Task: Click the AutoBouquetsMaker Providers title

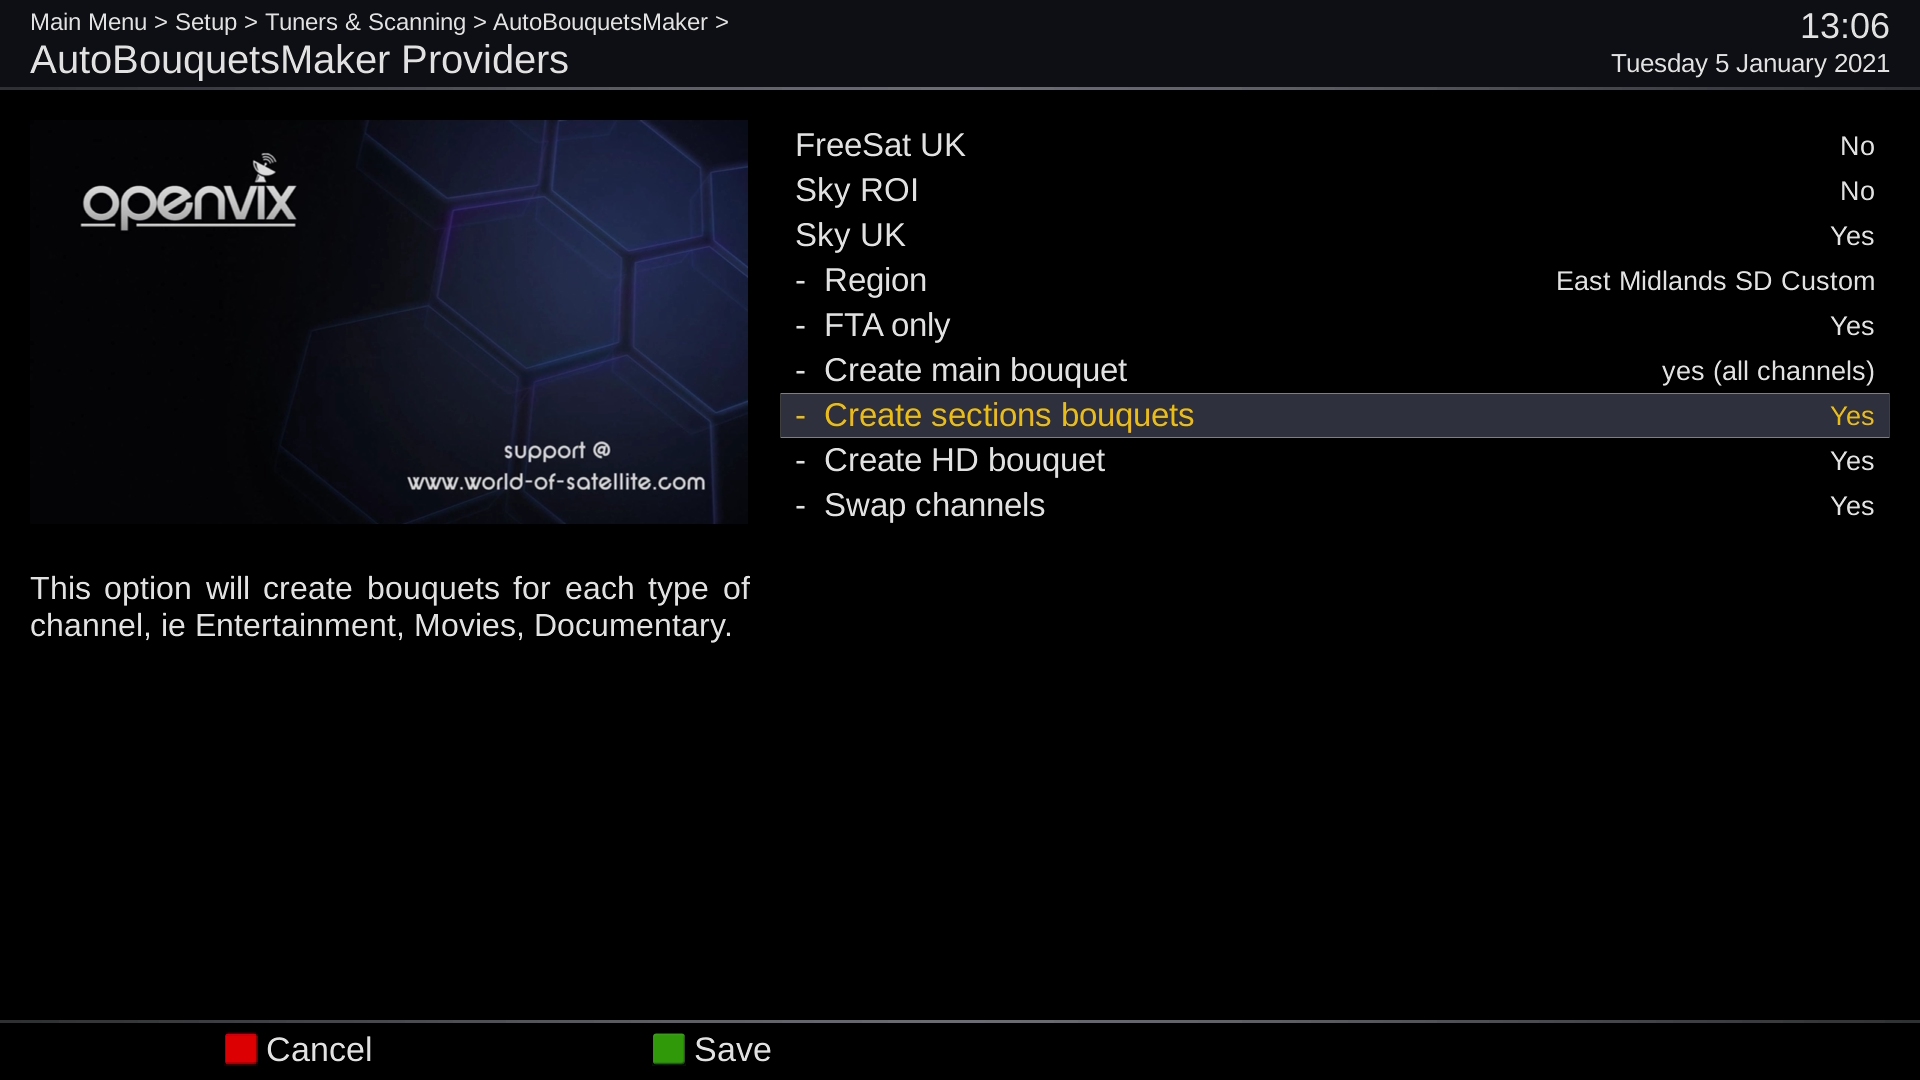Action: tap(299, 60)
